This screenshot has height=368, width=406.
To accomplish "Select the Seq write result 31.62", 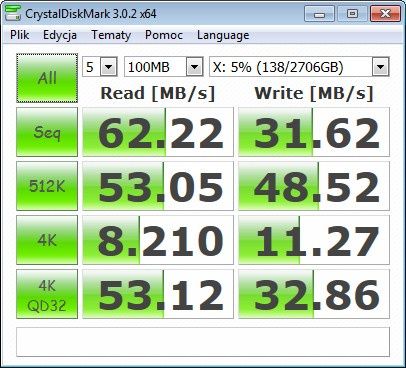I will click(x=314, y=132).
